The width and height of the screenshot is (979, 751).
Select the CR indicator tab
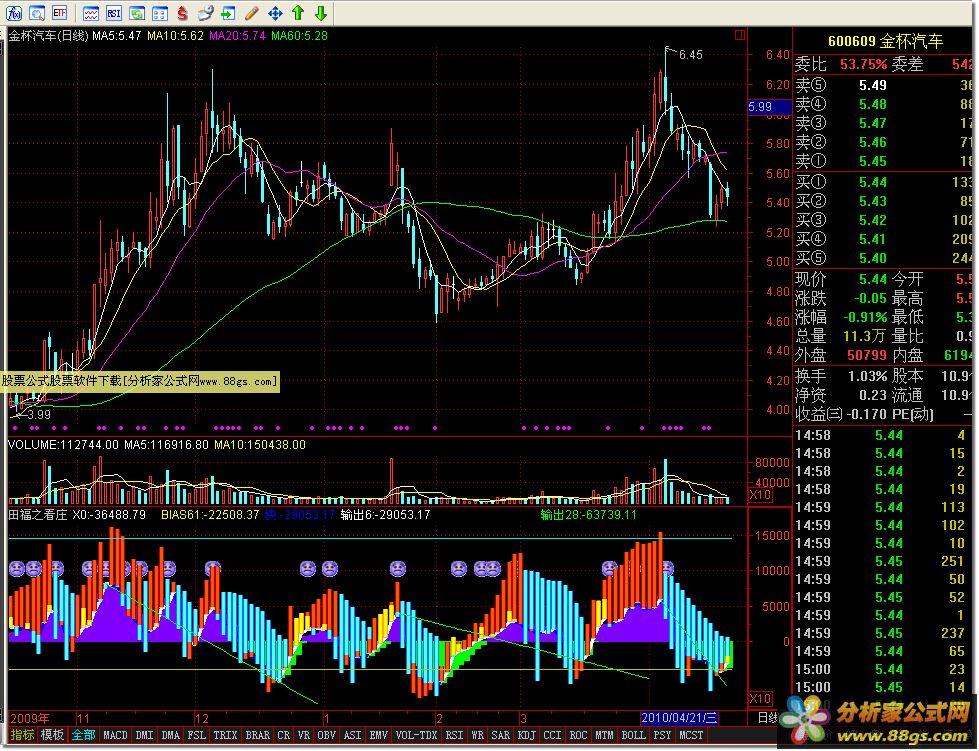click(283, 735)
